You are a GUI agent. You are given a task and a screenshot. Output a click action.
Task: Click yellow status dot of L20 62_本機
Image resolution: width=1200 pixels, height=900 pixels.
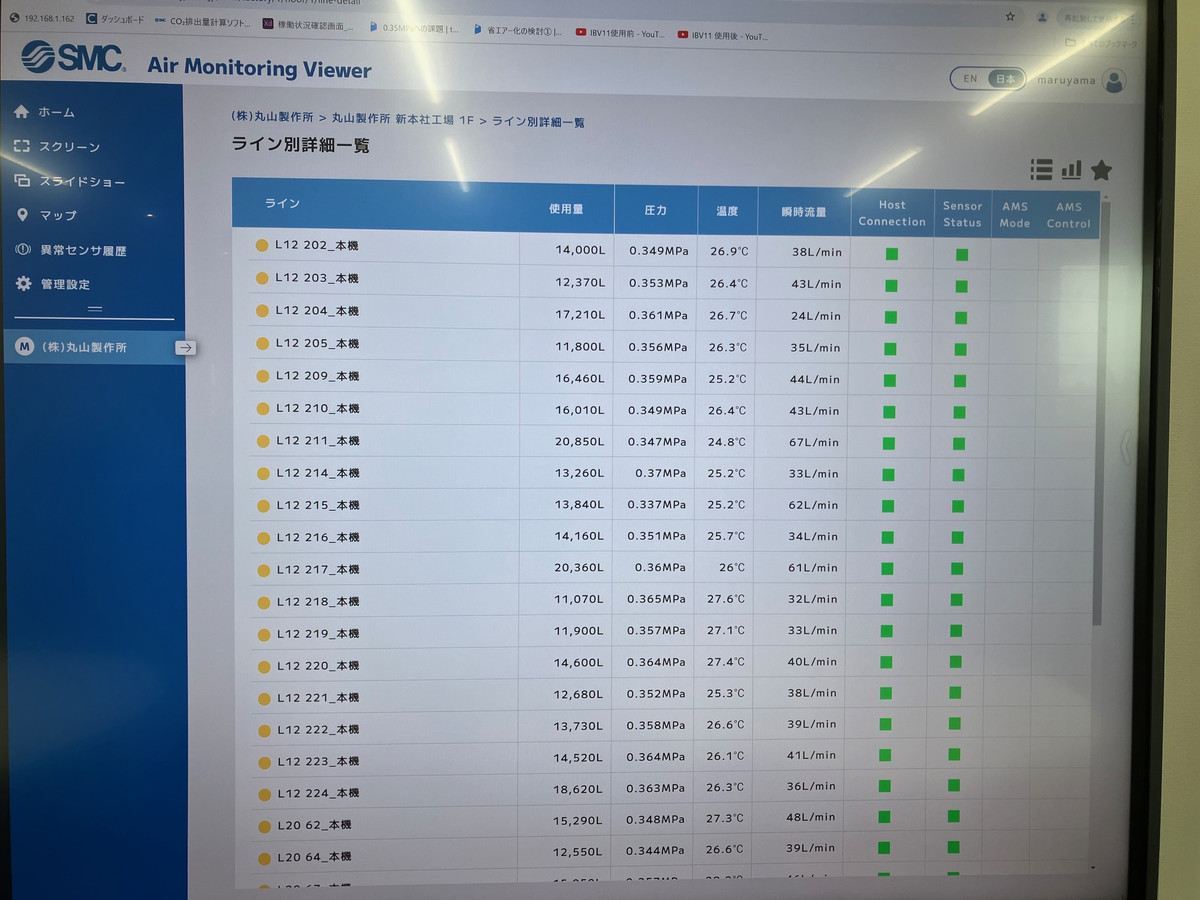264,826
